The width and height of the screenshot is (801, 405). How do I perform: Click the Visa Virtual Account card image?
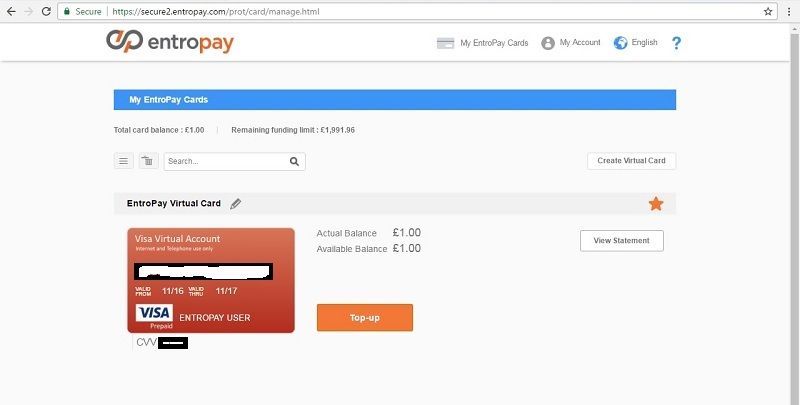coord(211,280)
